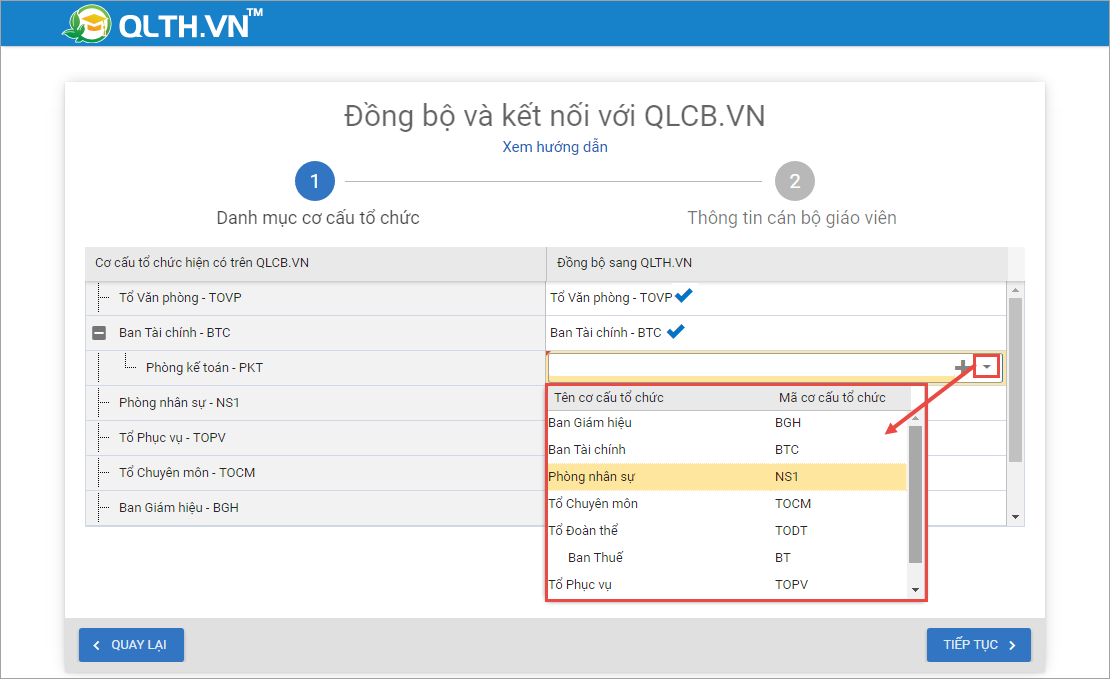Click the BGH code cell in dropdown
1110x679 pixels.
point(788,423)
